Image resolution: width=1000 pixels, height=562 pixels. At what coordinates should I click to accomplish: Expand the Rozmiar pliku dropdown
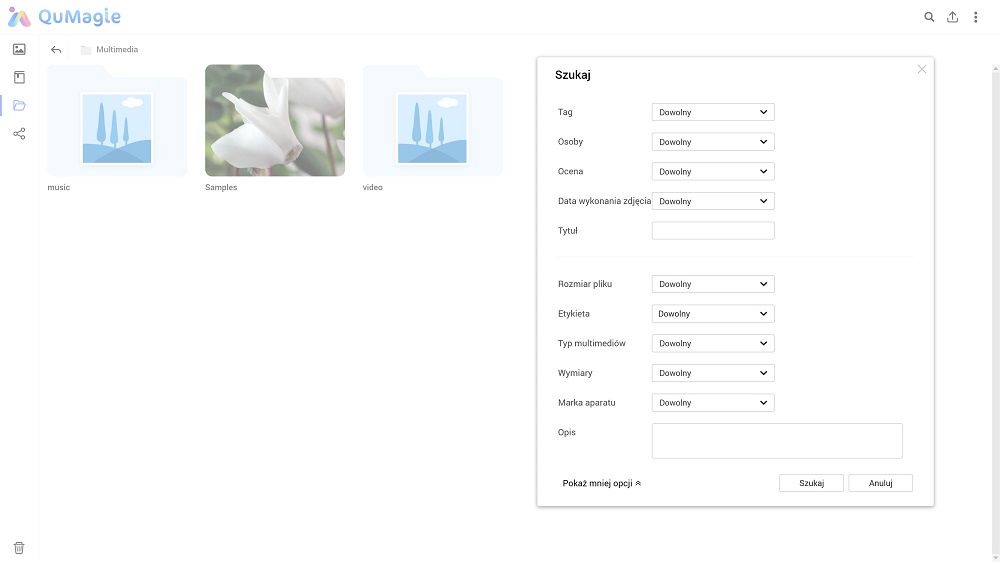pos(713,284)
